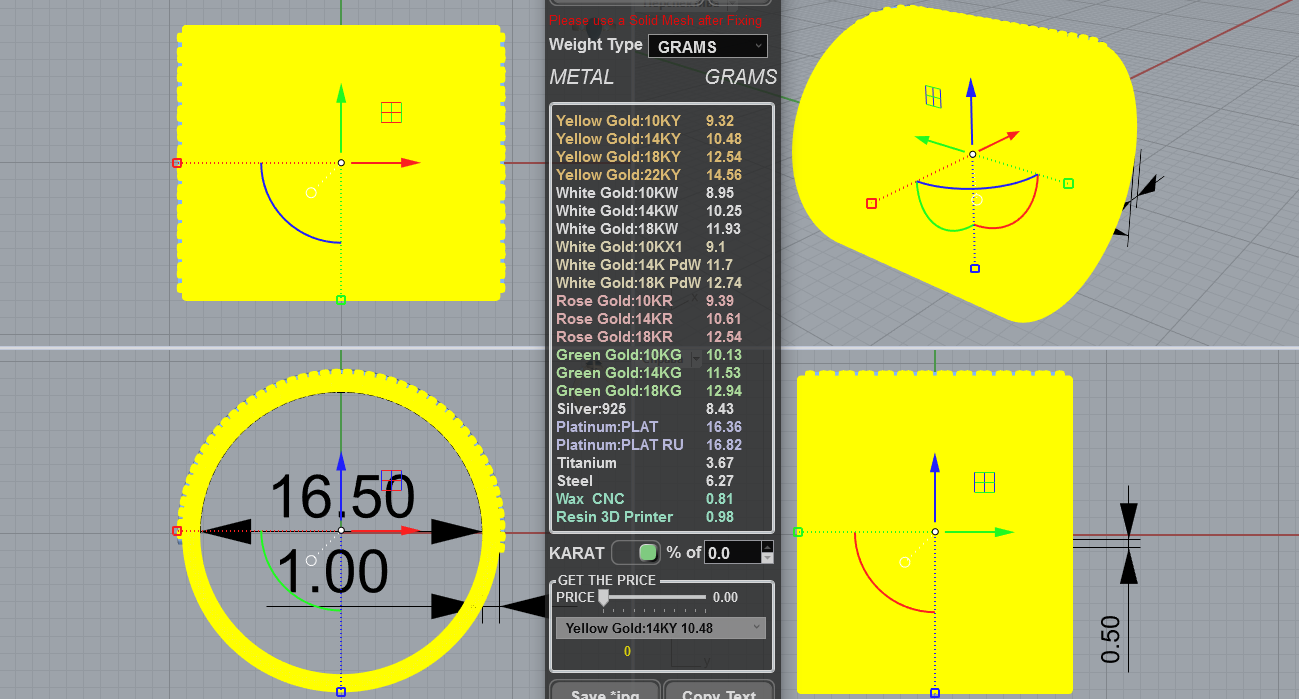Click green gumball arrow in perspective viewport

click(924, 141)
